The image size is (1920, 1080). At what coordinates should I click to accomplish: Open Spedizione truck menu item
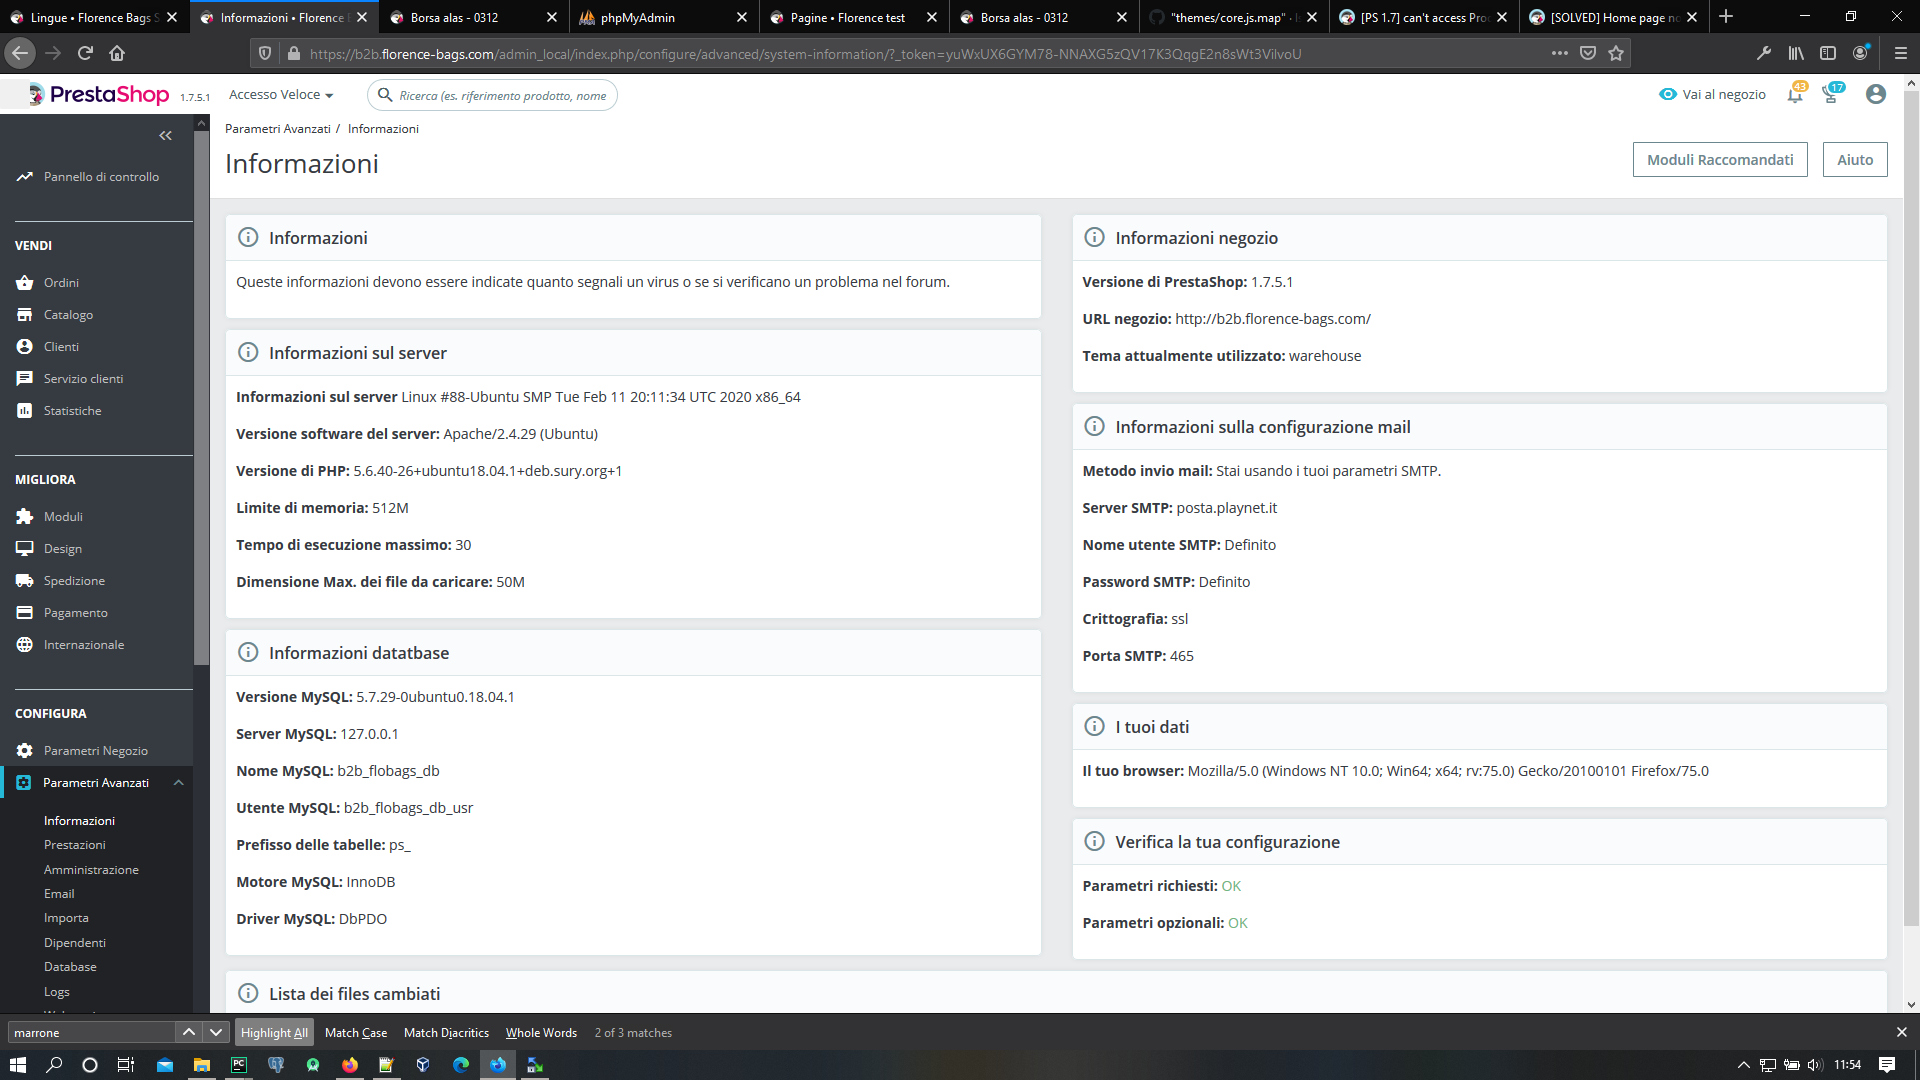point(25,581)
